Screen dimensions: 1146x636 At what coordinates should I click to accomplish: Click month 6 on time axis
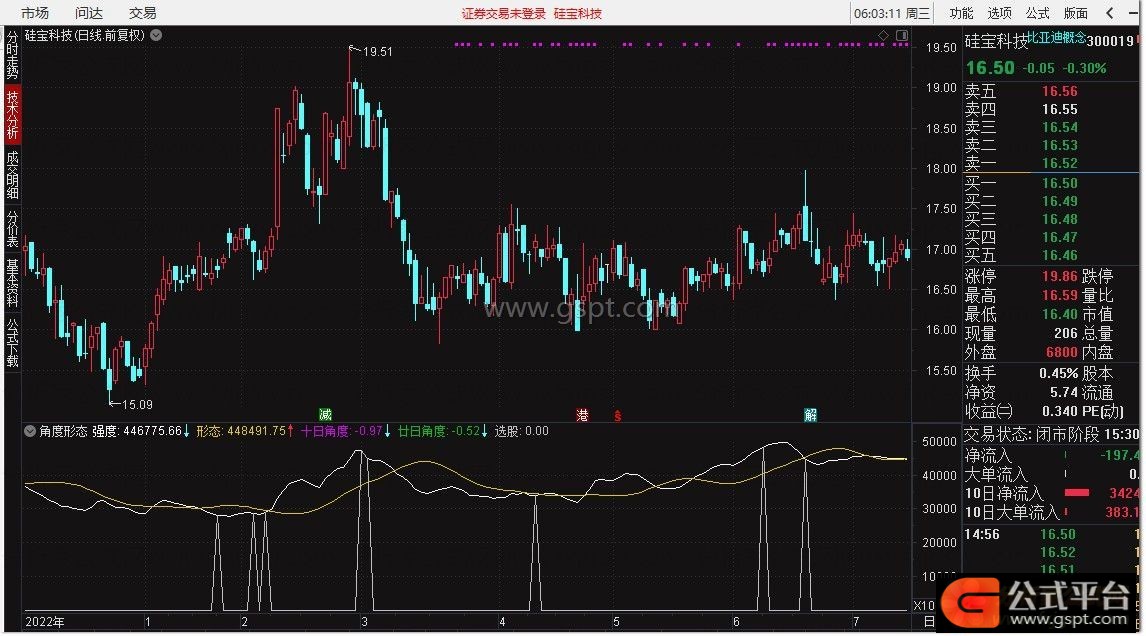point(736,622)
